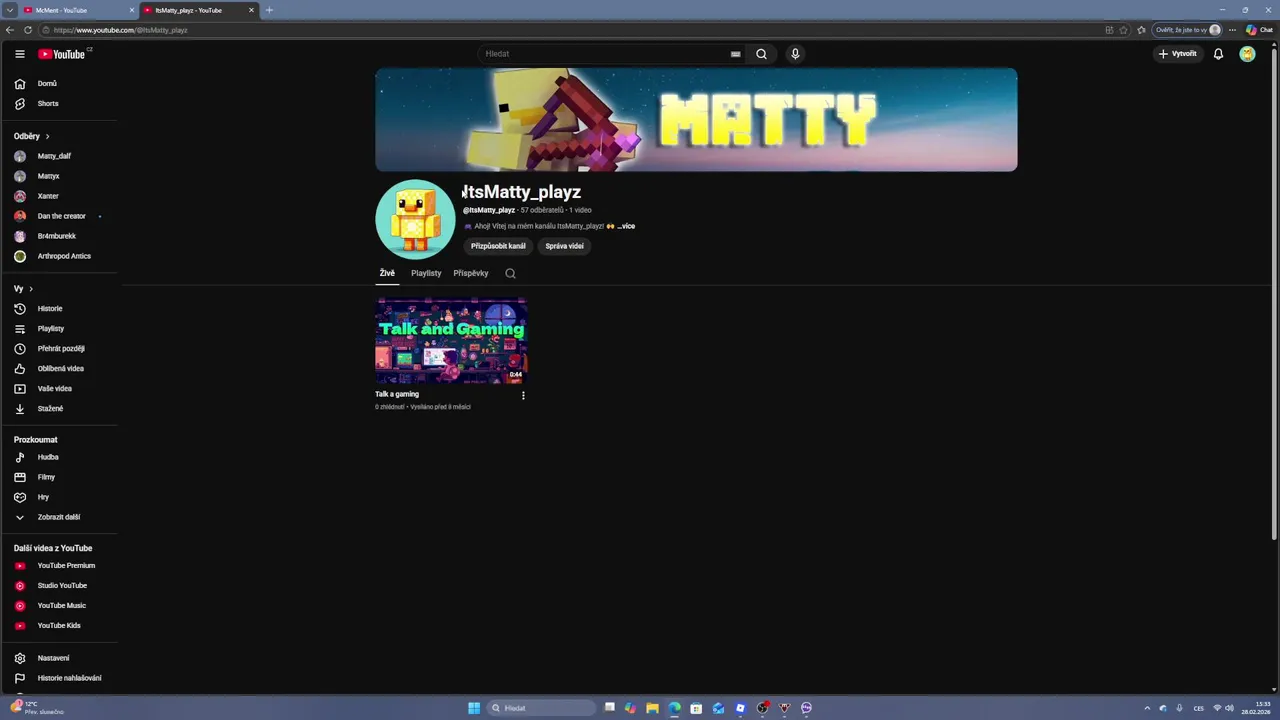Expand channel description with ...více
1280x720 pixels.
point(626,226)
